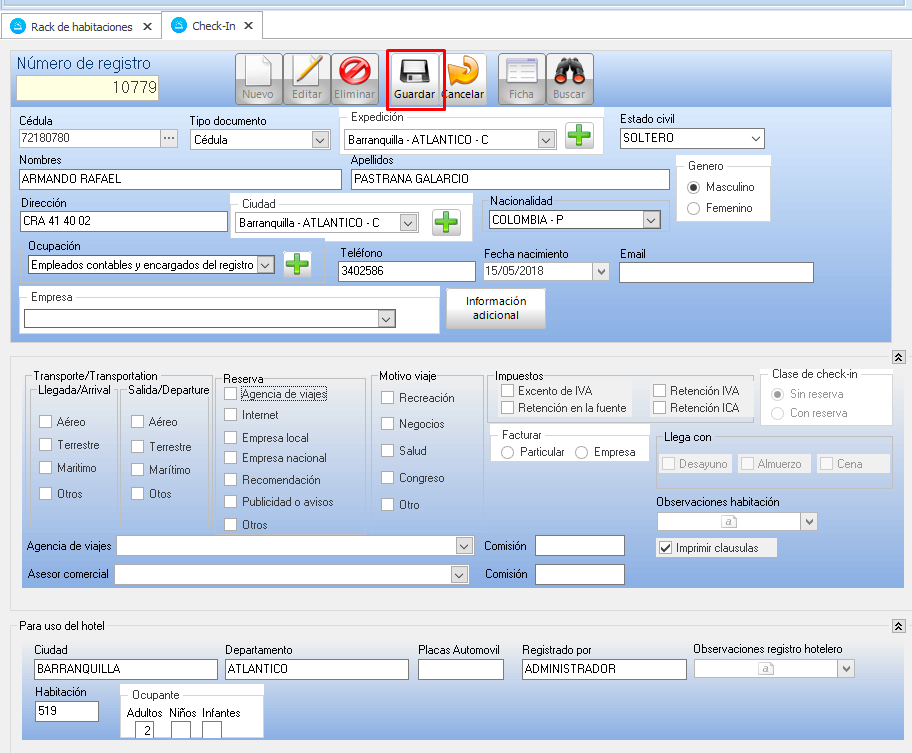912x753 pixels.
Task: Click green plus next to Ocupación
Action: (297, 264)
